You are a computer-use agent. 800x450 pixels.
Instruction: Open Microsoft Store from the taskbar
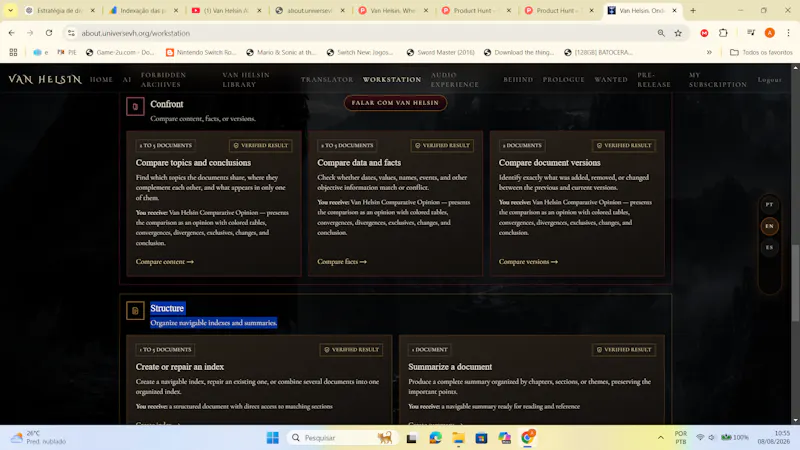pyautogui.click(x=481, y=438)
